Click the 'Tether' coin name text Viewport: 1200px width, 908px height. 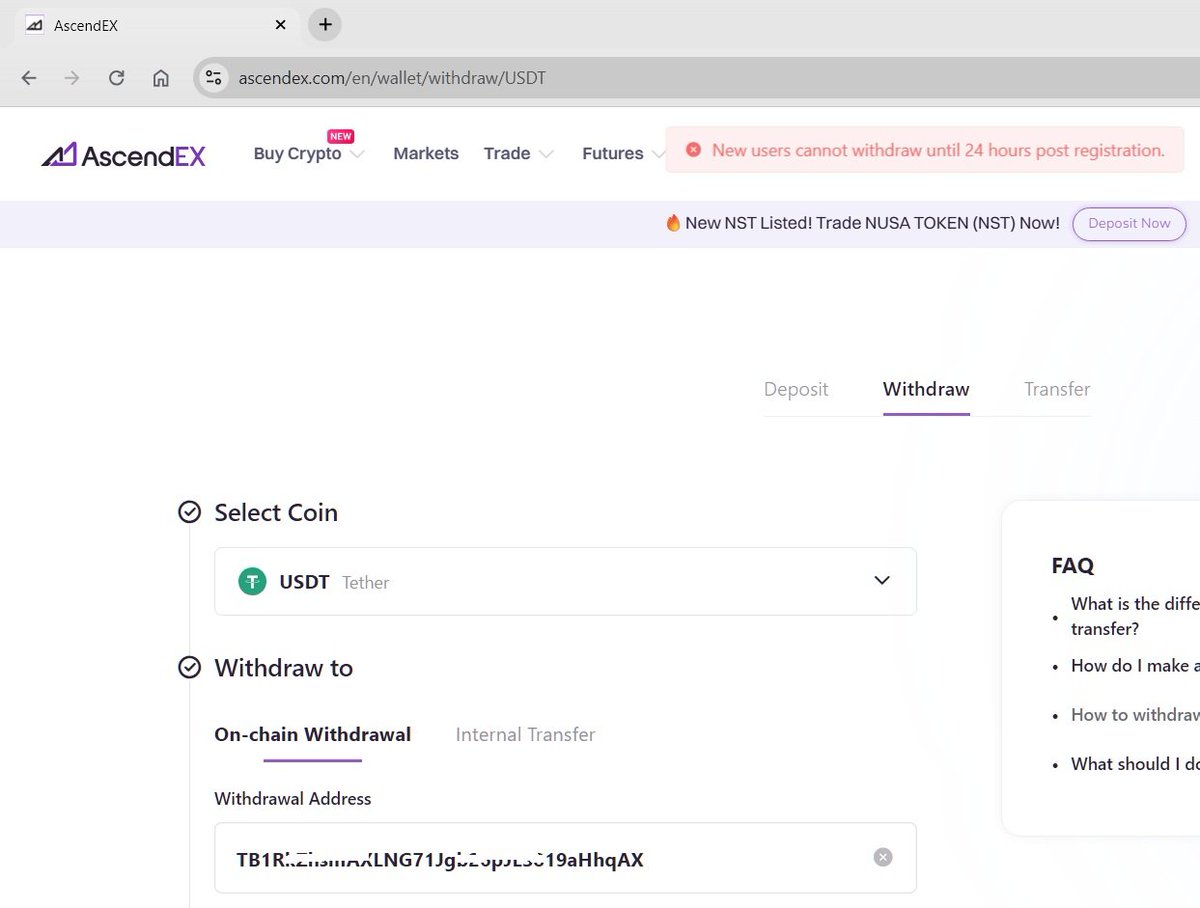pos(365,582)
